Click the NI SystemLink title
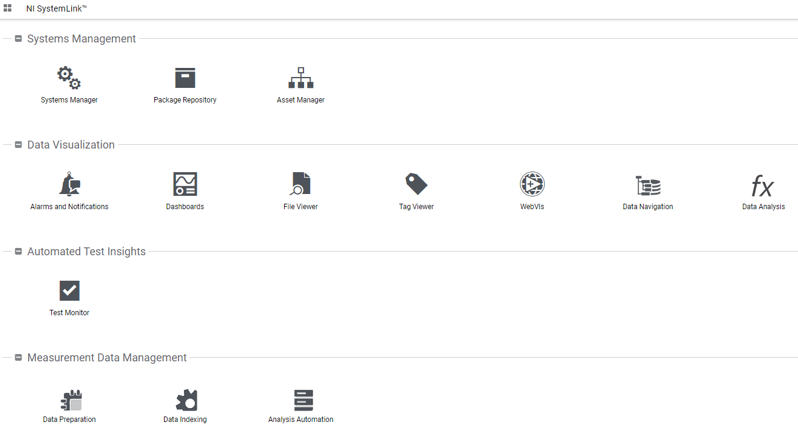Image resolution: width=798 pixels, height=442 pixels. pos(56,9)
